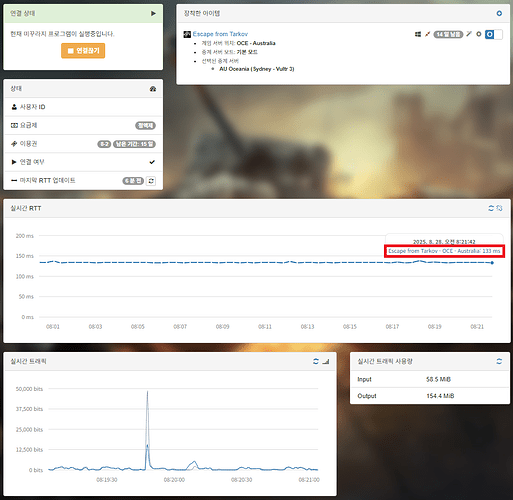Open the Escape from Tarkov item link
Viewport: 513px width, 500px height.
(x=220, y=34)
